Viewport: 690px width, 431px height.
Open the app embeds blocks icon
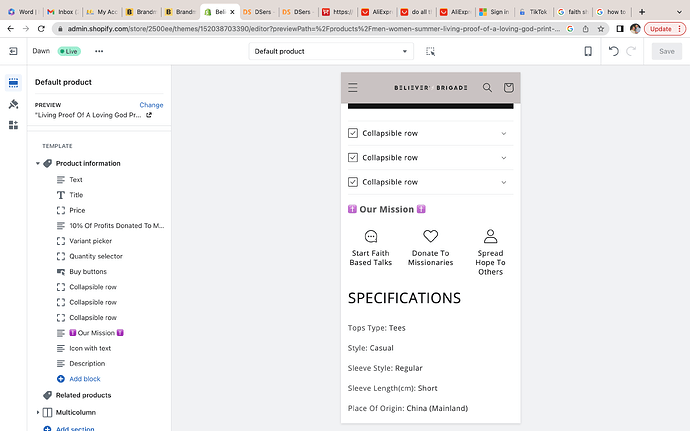point(13,125)
